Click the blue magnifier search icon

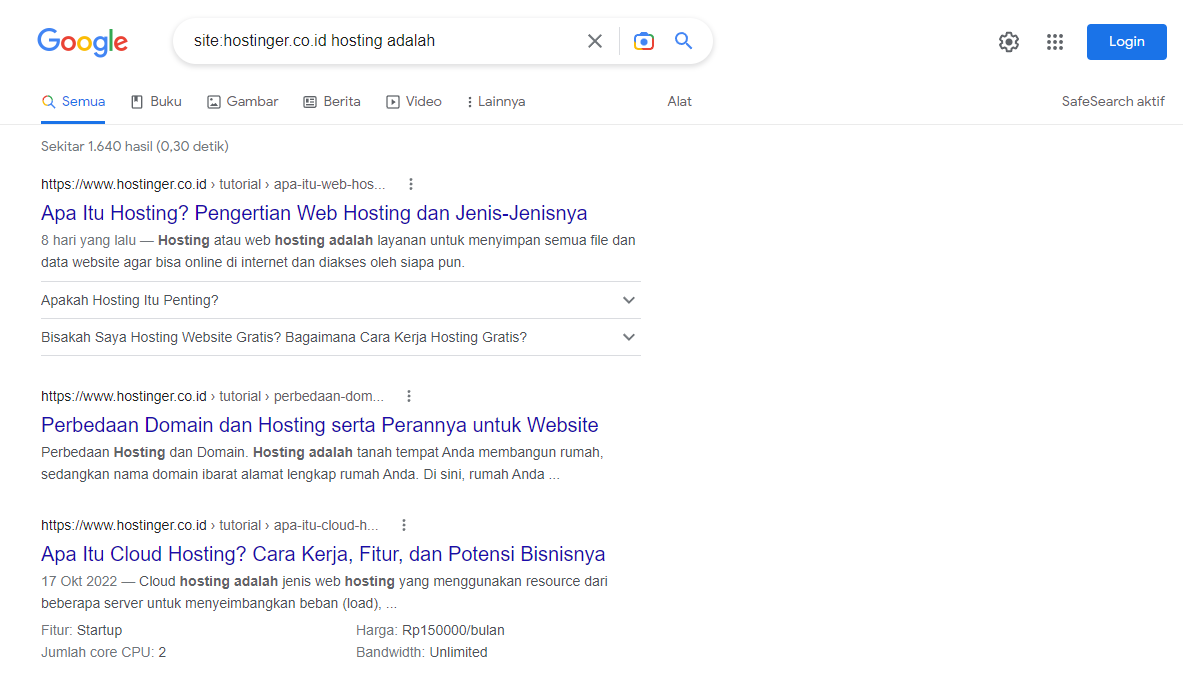pos(684,41)
